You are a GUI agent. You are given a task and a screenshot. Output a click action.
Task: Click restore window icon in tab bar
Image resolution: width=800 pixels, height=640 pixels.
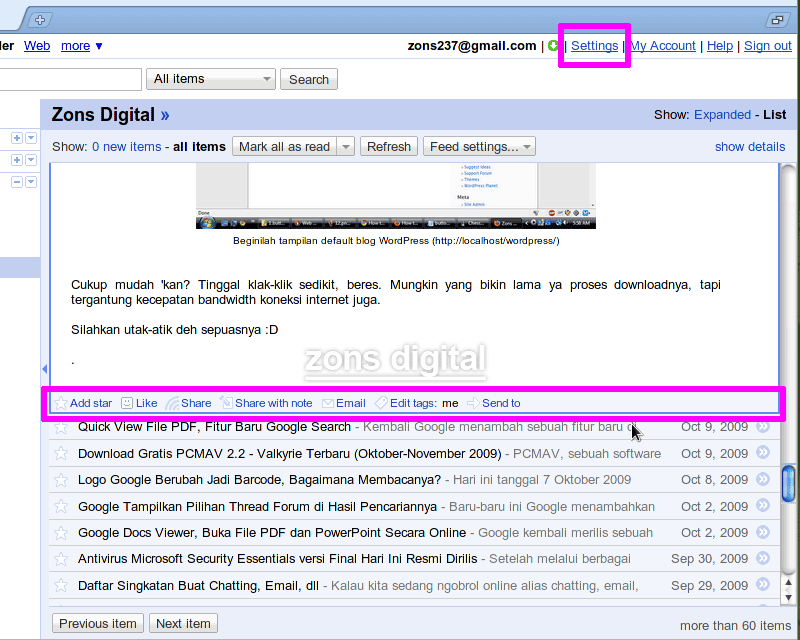[777, 20]
